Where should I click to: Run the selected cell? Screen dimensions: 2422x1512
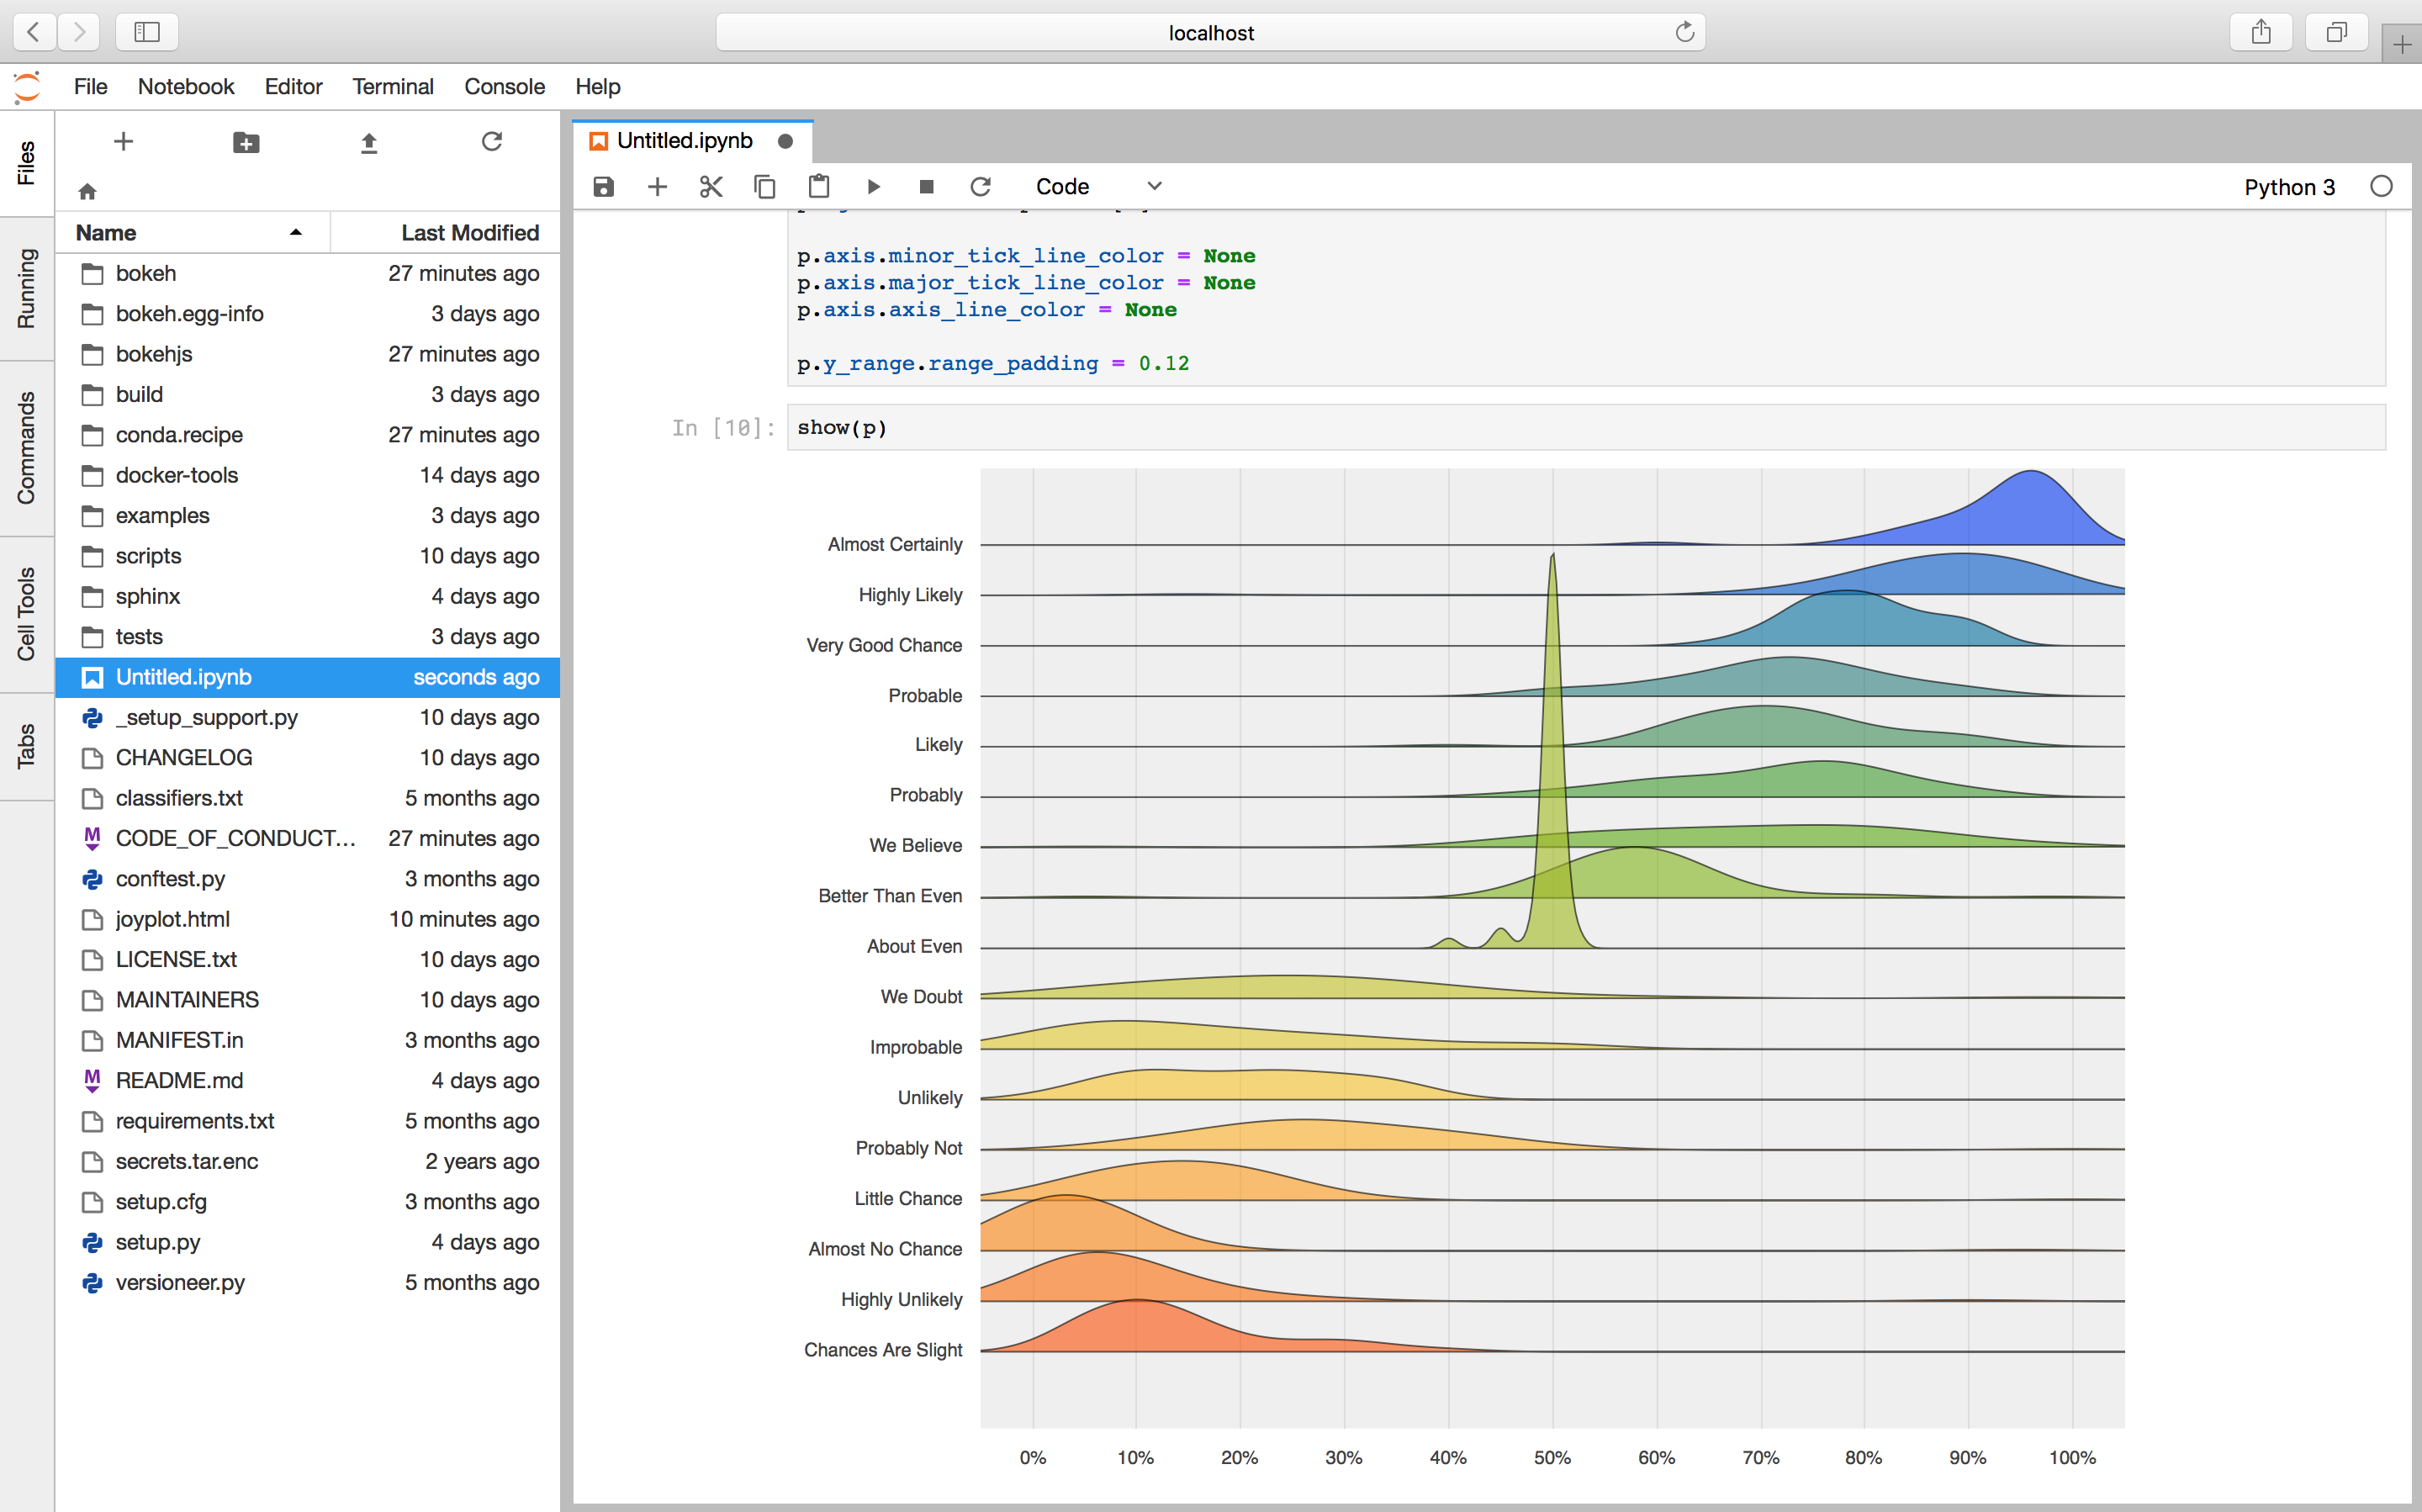873,187
